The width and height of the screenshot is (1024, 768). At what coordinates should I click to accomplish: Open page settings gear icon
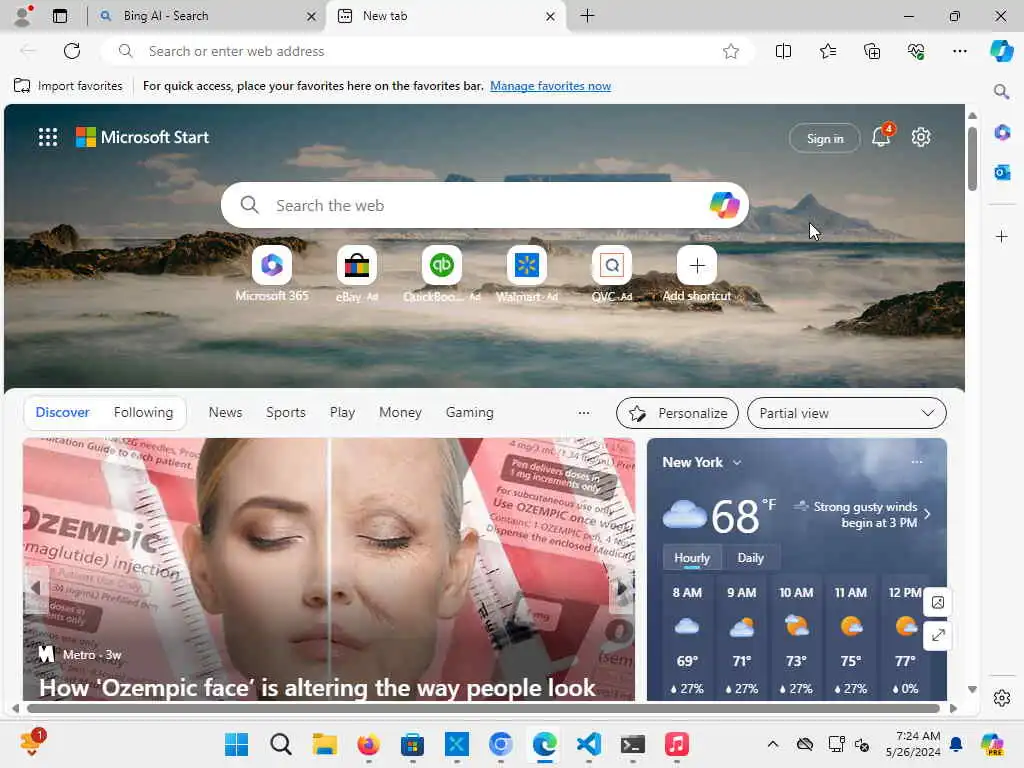click(921, 137)
